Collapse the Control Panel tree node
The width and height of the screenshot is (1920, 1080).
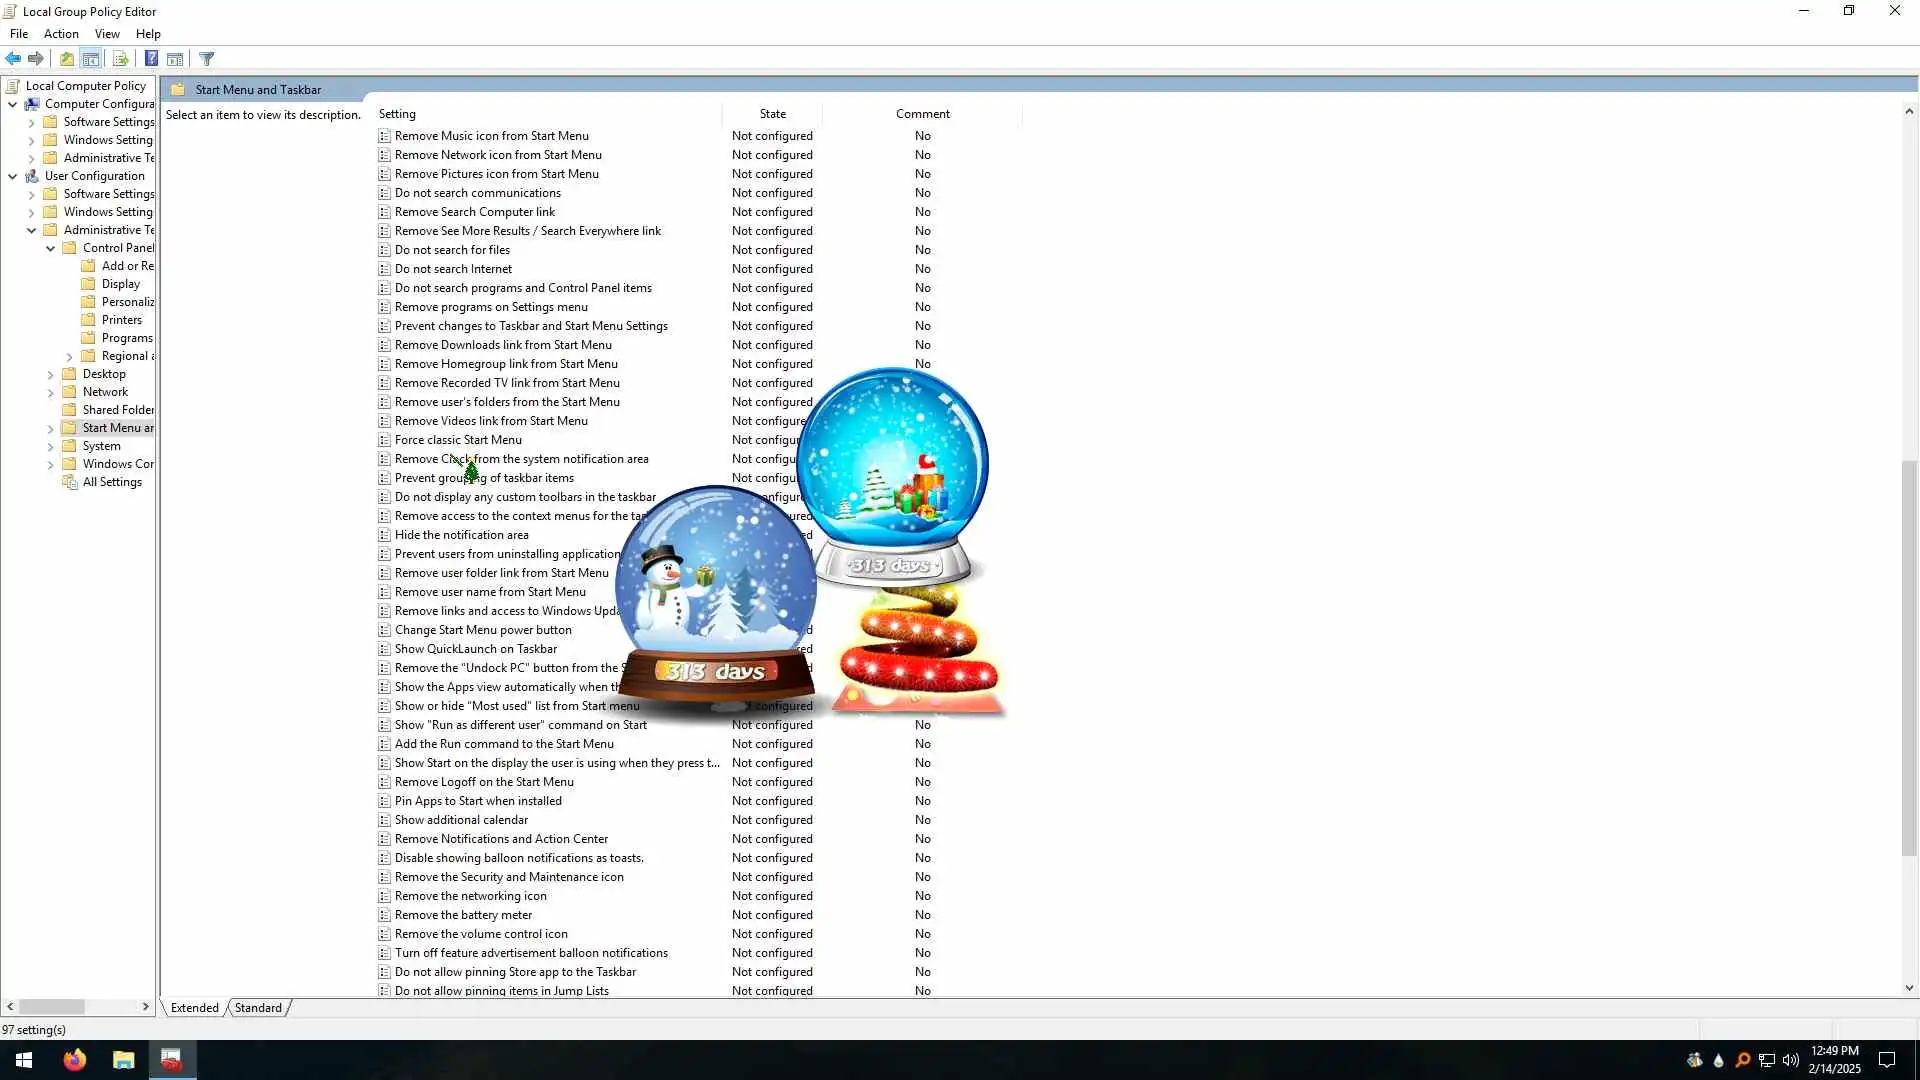(x=50, y=248)
